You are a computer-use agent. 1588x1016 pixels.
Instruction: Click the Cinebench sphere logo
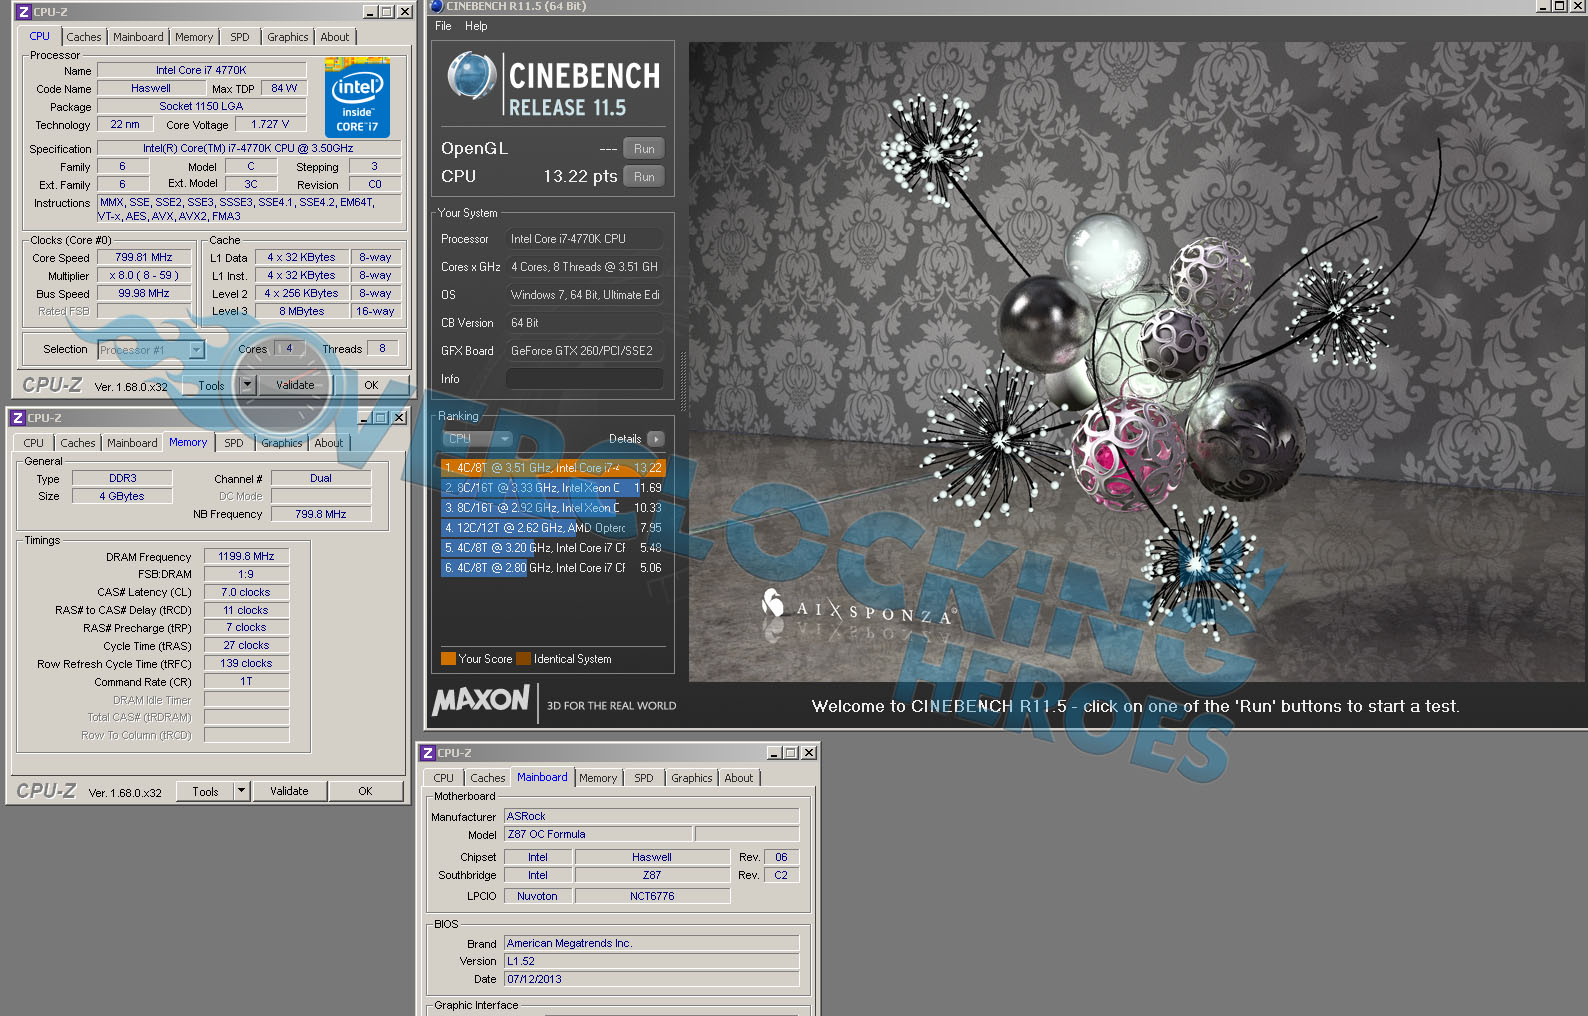472,77
